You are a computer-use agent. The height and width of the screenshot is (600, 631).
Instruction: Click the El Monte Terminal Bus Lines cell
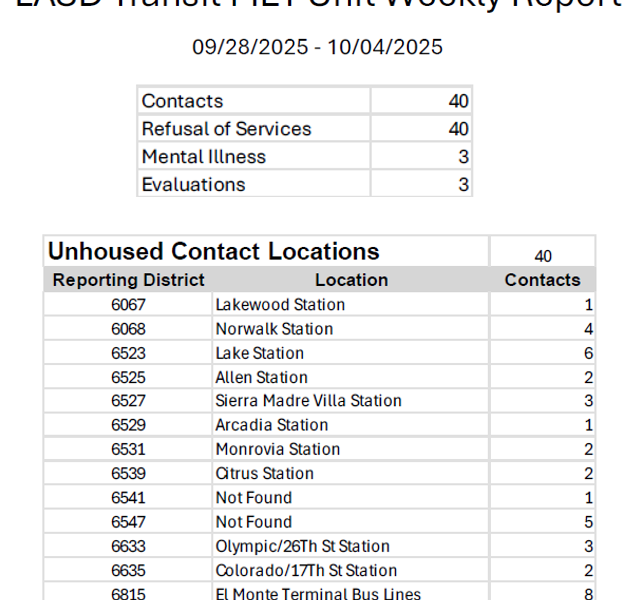point(318,593)
